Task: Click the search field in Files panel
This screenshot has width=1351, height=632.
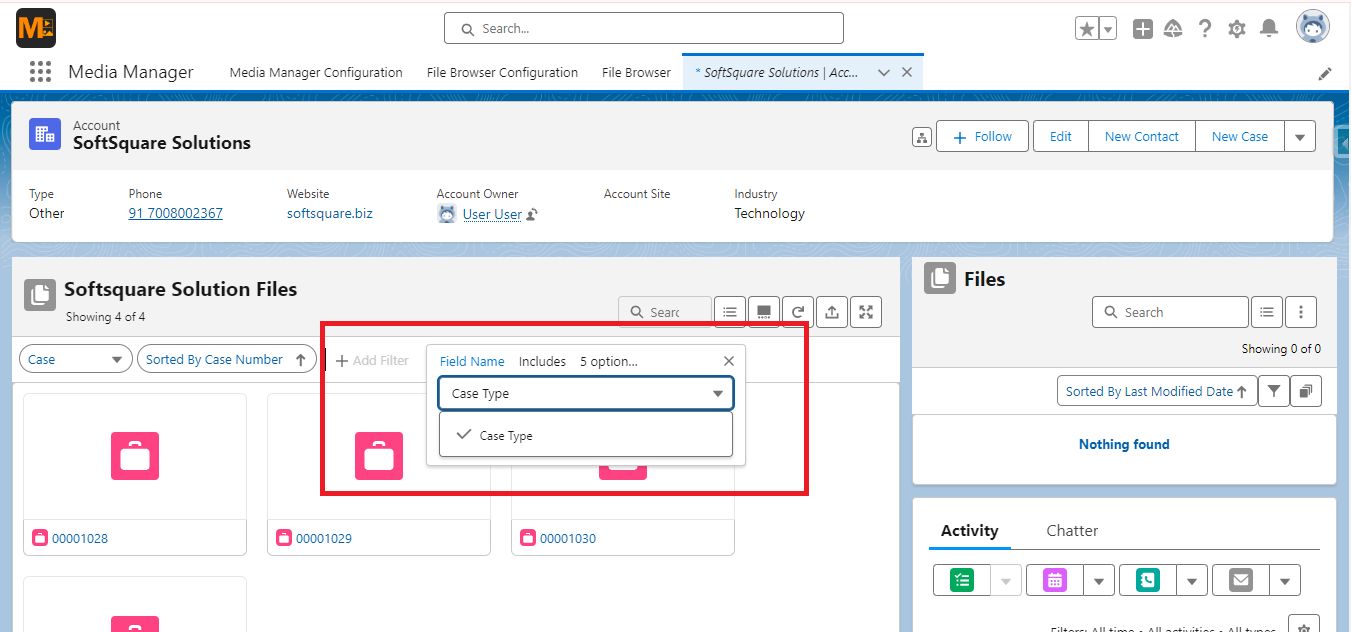Action: click(1170, 312)
